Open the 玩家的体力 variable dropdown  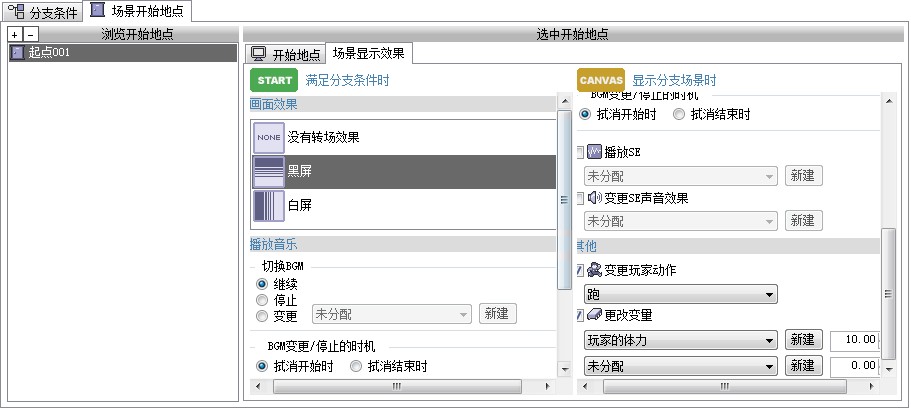point(680,340)
